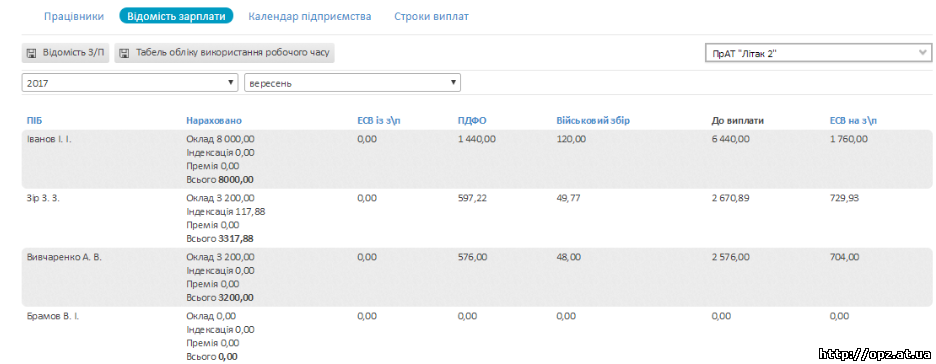Click військовий збір value 49,77

click(568, 198)
